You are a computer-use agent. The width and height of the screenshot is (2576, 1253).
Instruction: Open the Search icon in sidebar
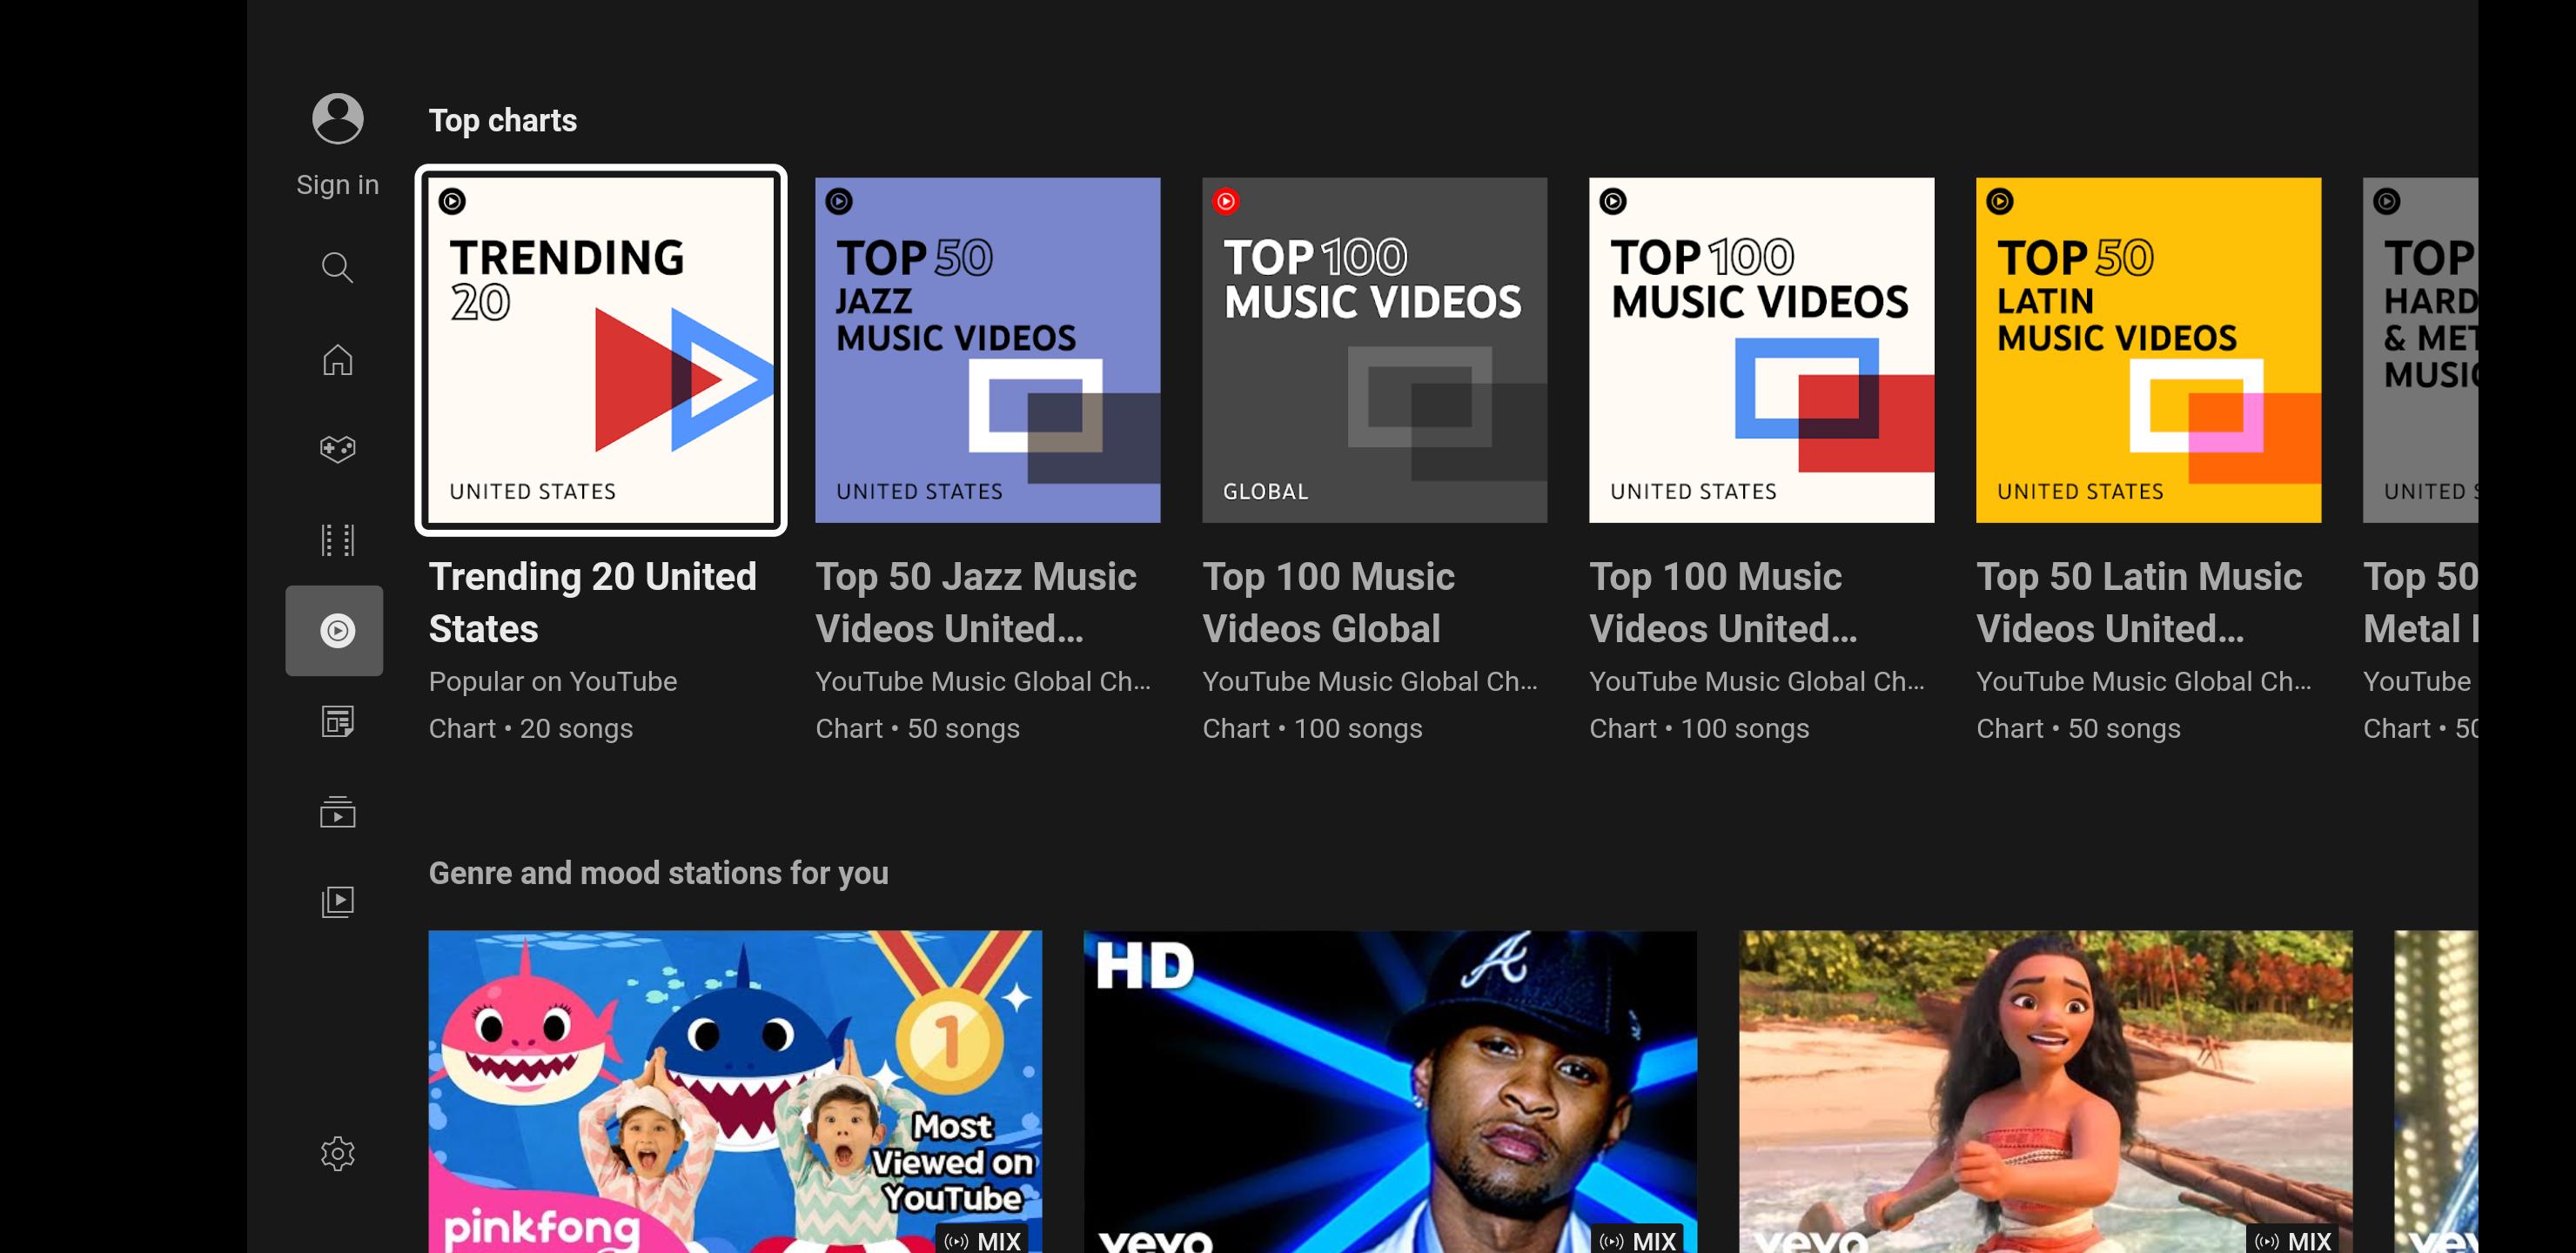click(337, 268)
